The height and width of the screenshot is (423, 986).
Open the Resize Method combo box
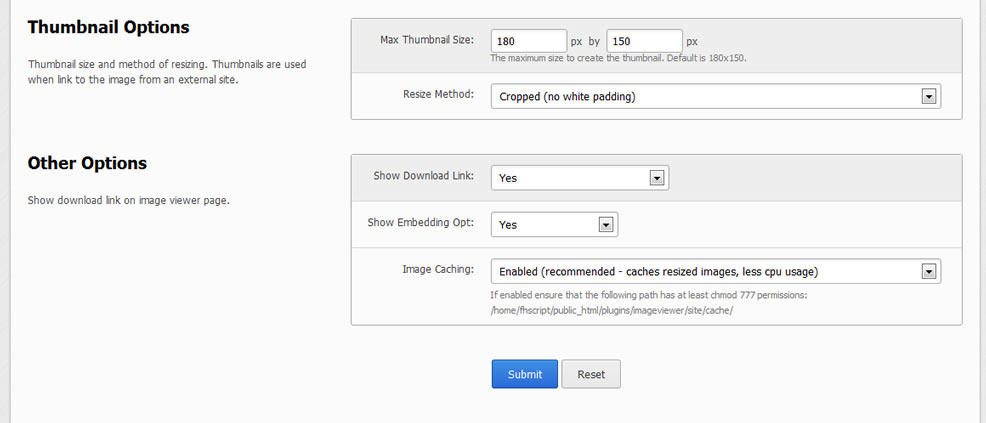tap(716, 97)
